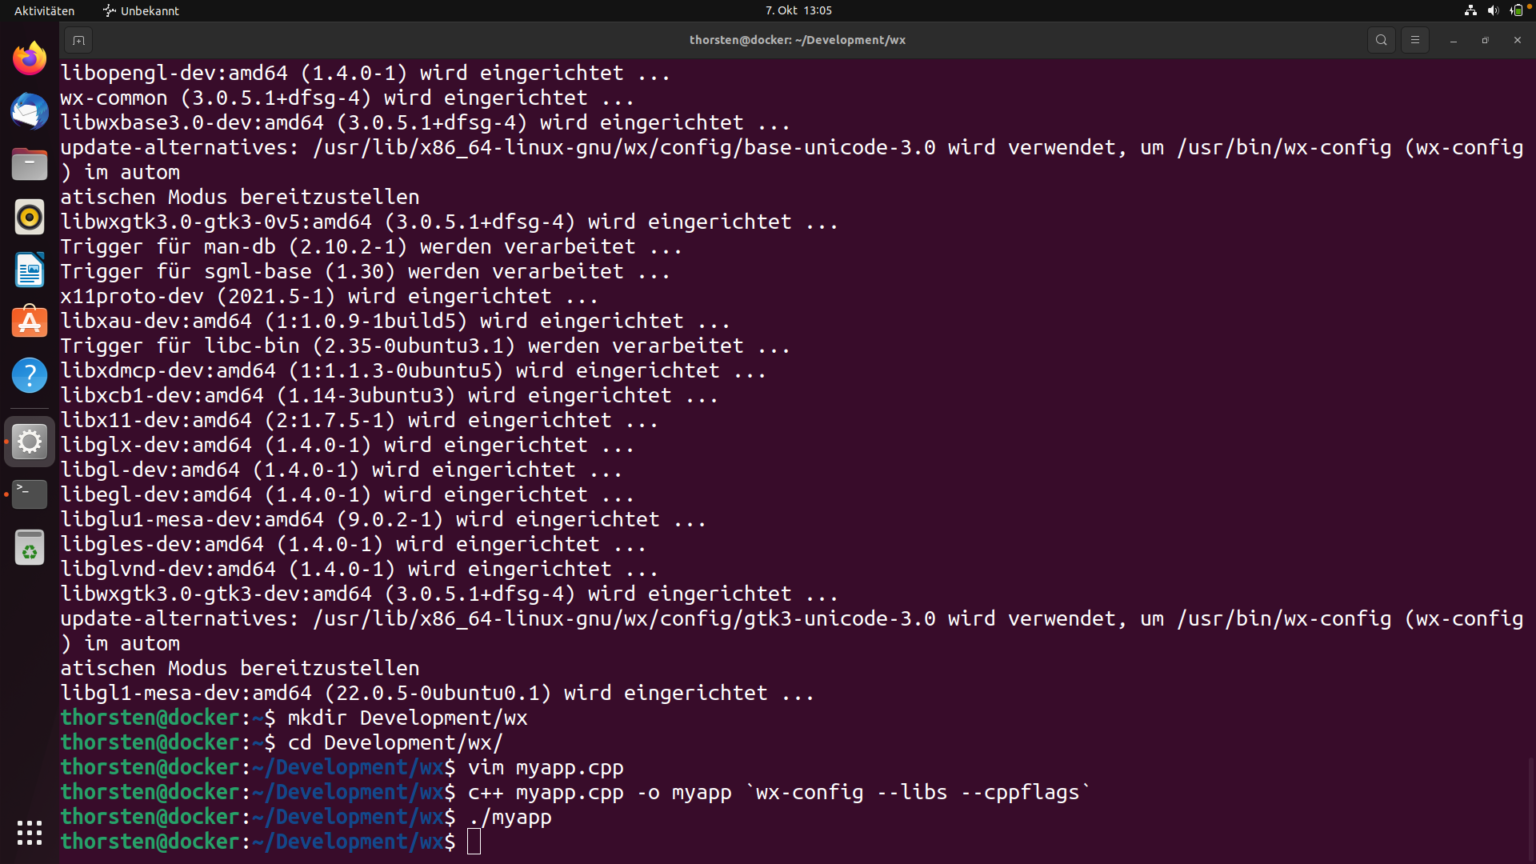Open LibreOffice Writer from dock
Screen dimensions: 1536x864
point(29,270)
